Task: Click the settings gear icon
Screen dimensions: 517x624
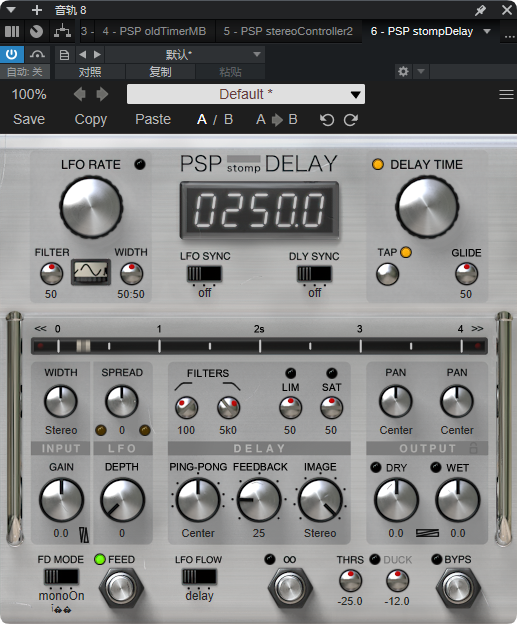Action: tap(403, 72)
